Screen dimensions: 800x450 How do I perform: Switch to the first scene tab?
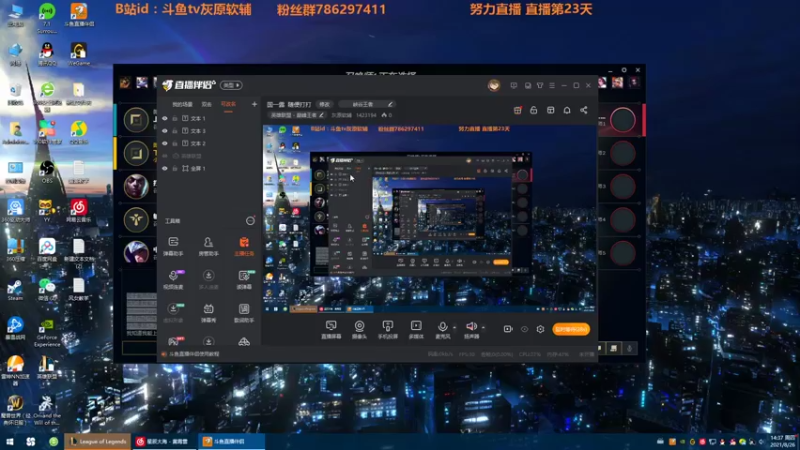pos(182,104)
